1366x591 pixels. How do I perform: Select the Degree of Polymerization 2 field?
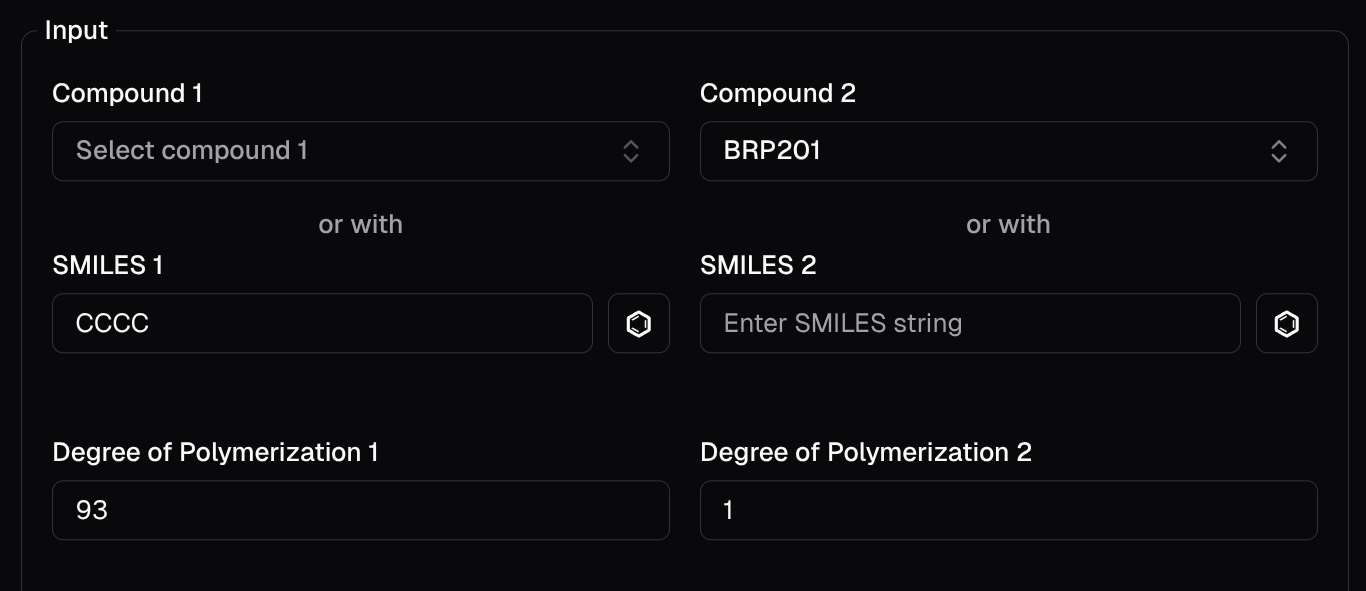point(1008,510)
